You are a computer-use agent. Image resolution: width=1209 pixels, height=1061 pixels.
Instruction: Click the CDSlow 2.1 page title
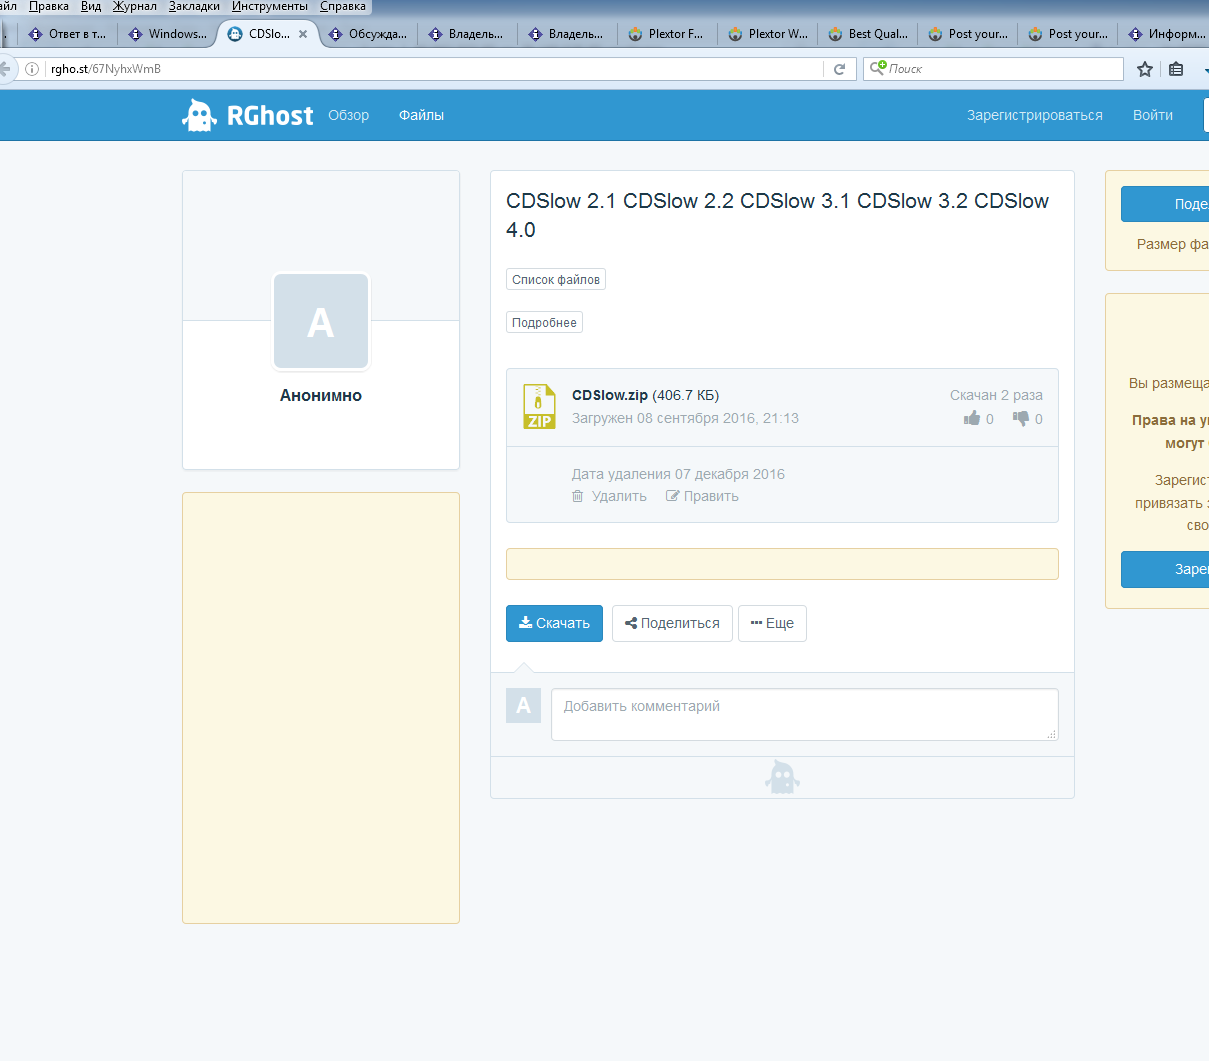[777, 215]
